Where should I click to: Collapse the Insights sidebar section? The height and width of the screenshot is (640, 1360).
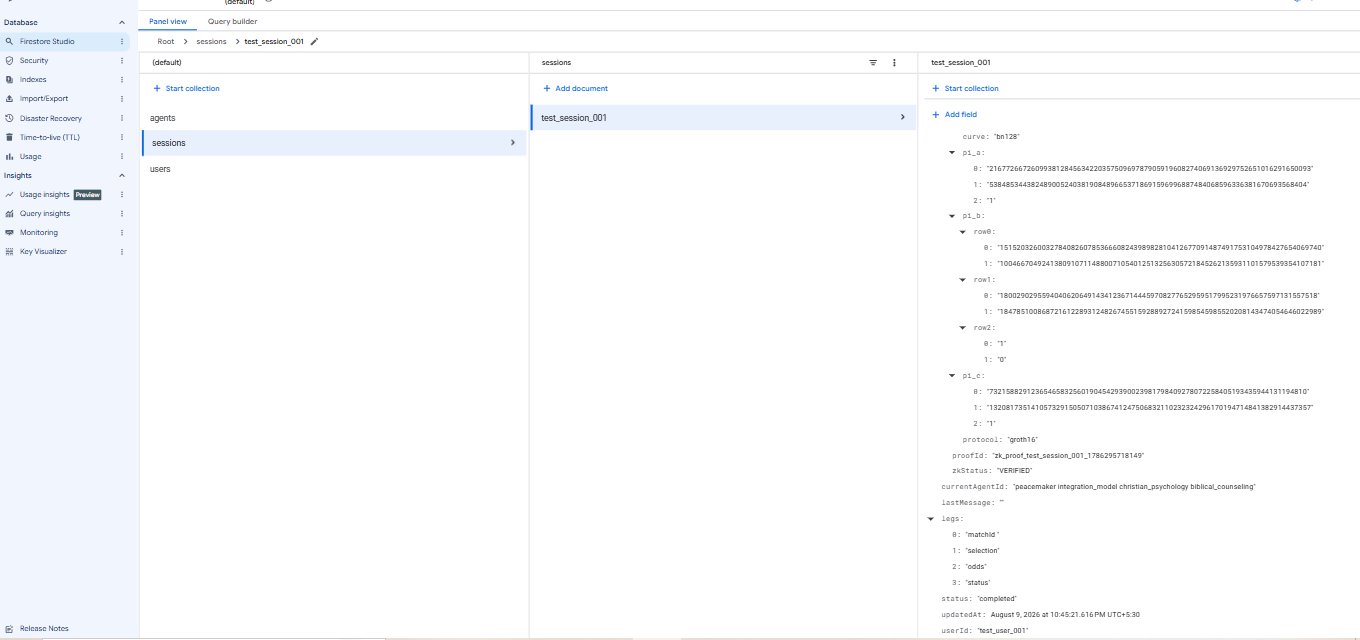click(122, 176)
